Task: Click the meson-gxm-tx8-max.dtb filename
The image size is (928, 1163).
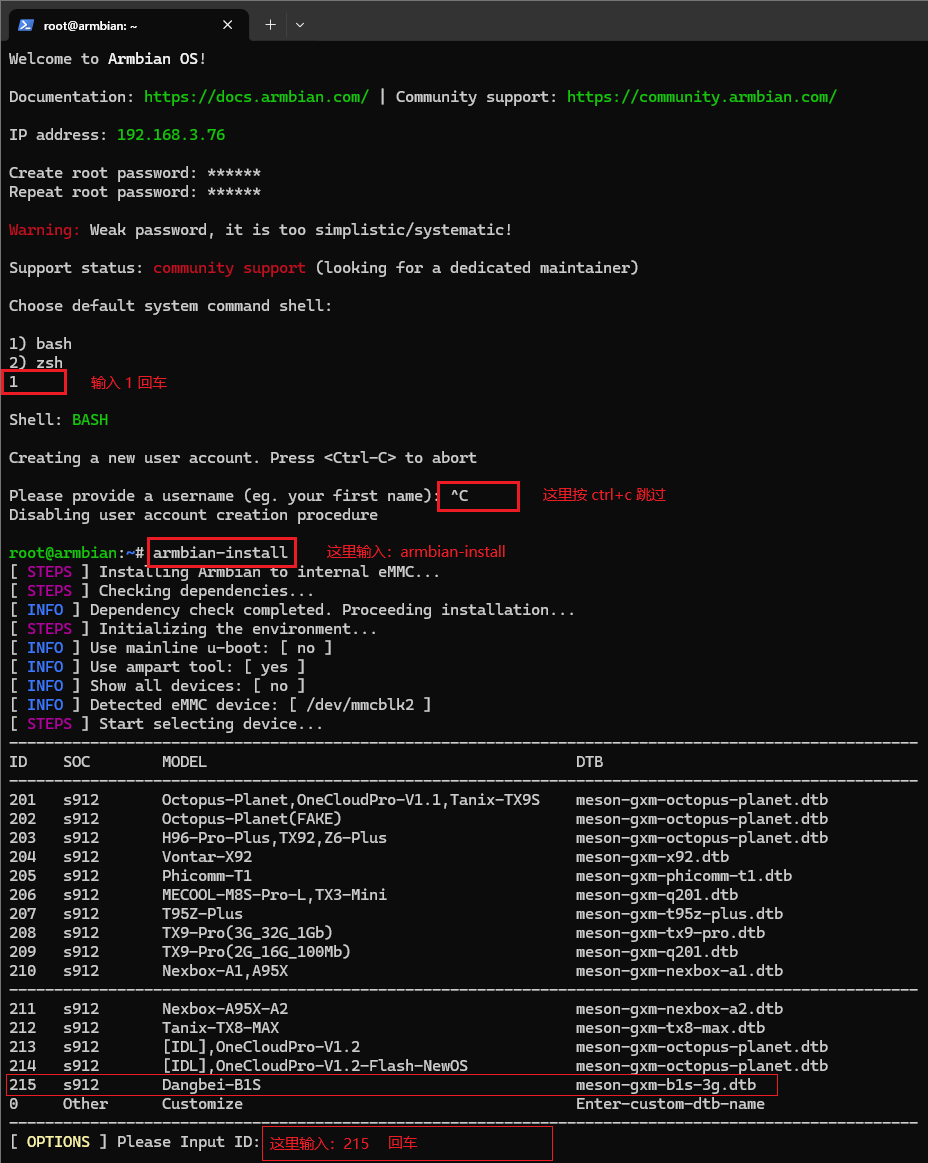Action: point(670,1028)
